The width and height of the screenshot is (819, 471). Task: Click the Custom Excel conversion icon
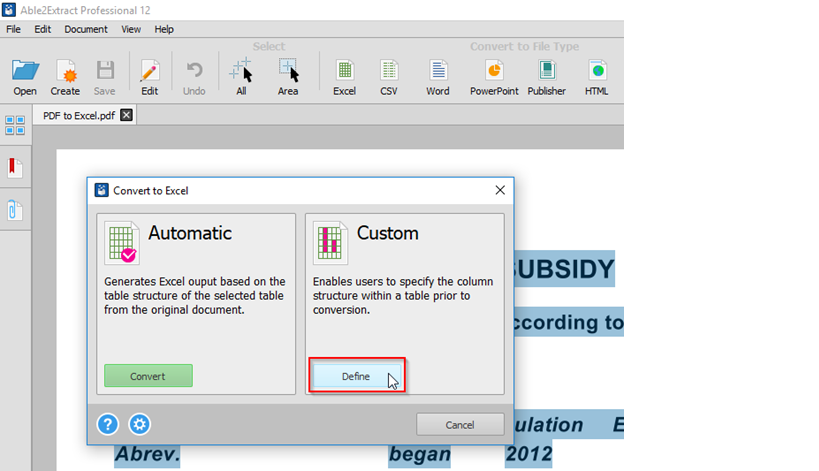pos(330,243)
